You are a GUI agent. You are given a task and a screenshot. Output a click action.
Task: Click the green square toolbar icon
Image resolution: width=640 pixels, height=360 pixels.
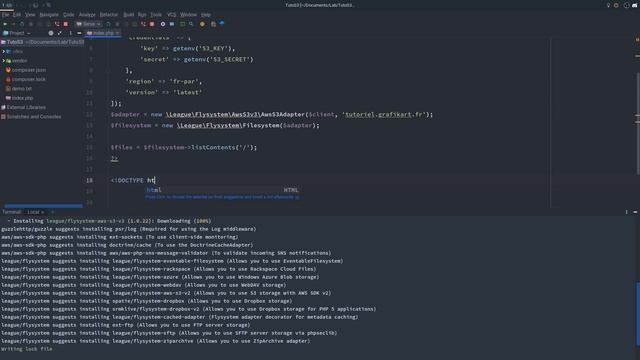point(182,24)
